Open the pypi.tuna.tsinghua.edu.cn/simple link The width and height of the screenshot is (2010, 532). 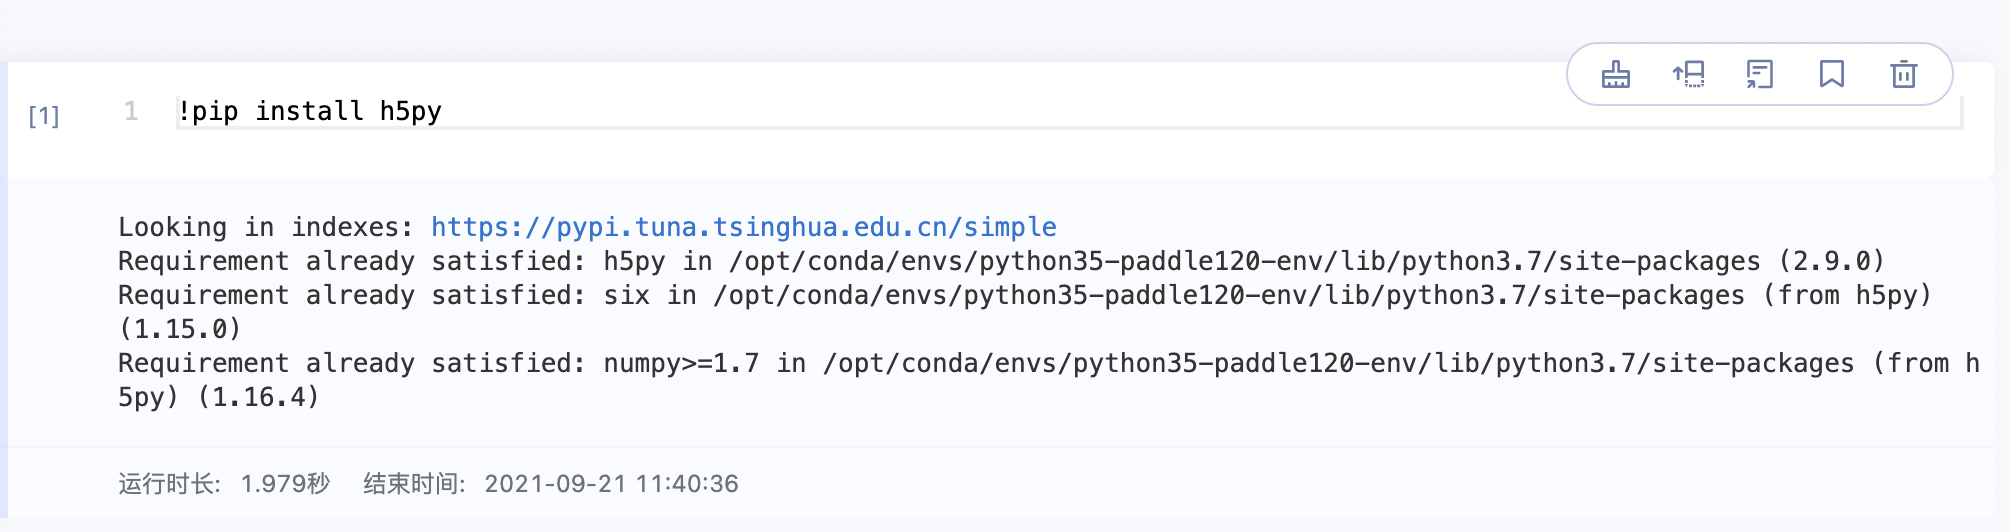pos(744,227)
